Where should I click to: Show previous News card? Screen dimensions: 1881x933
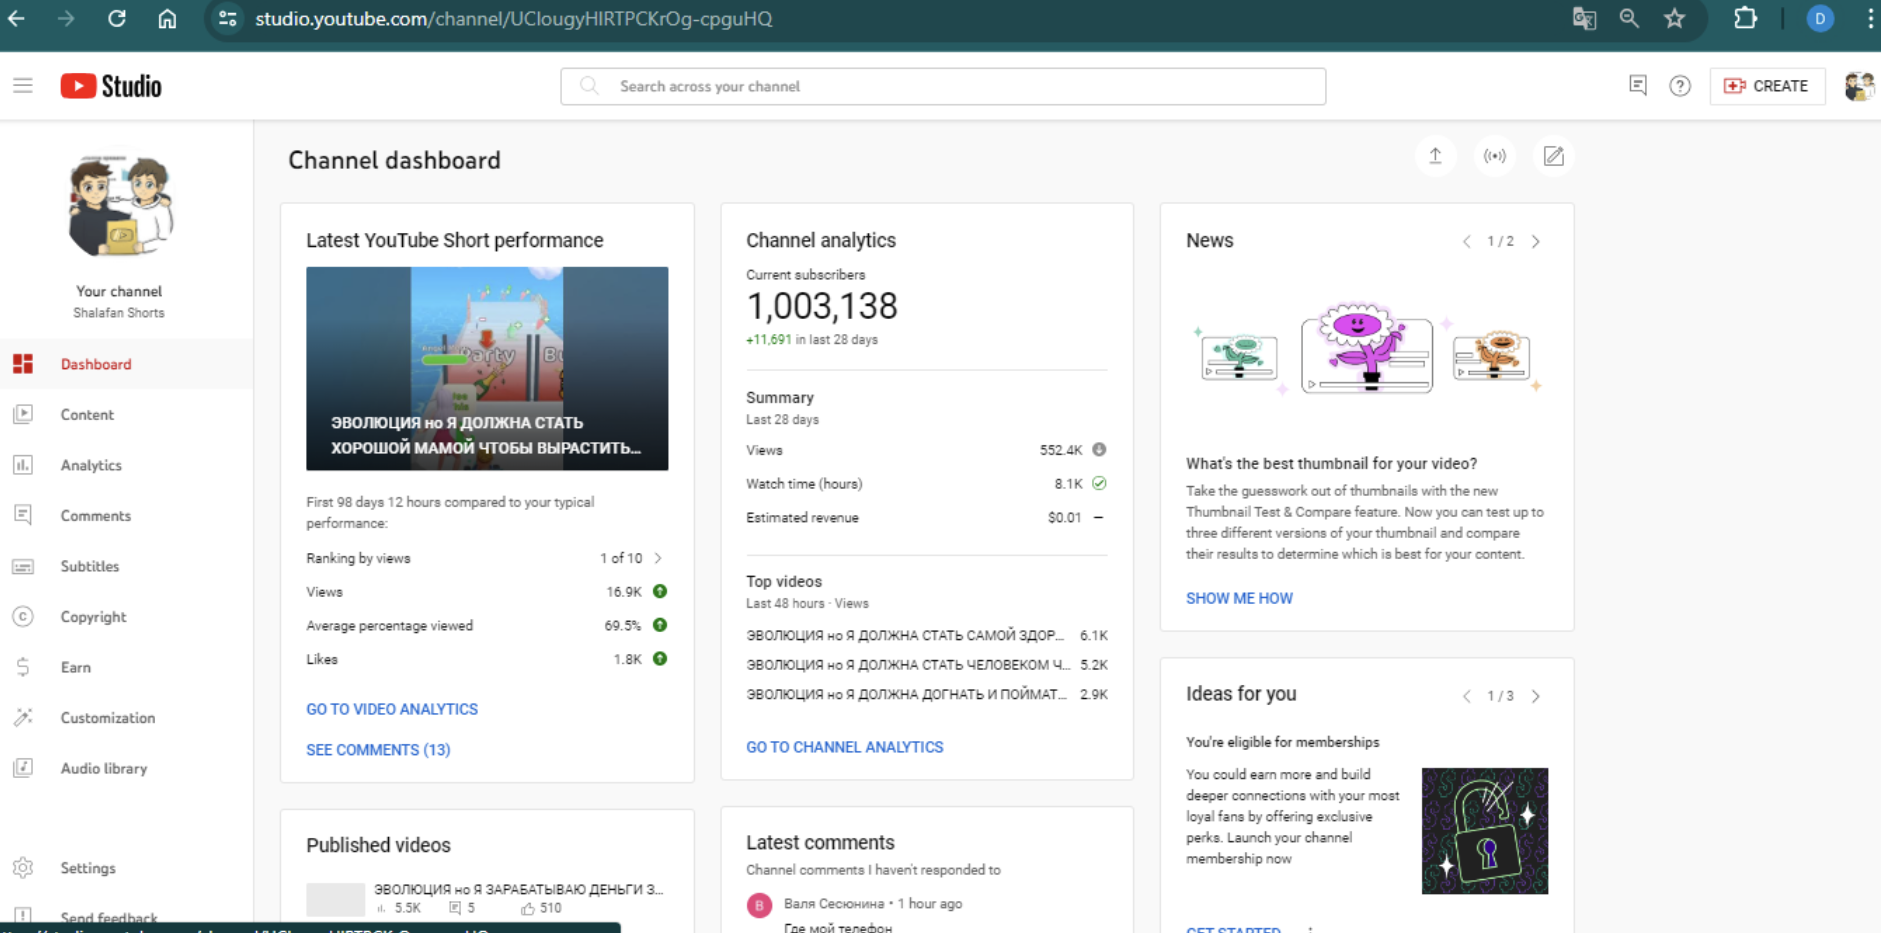[1467, 241]
